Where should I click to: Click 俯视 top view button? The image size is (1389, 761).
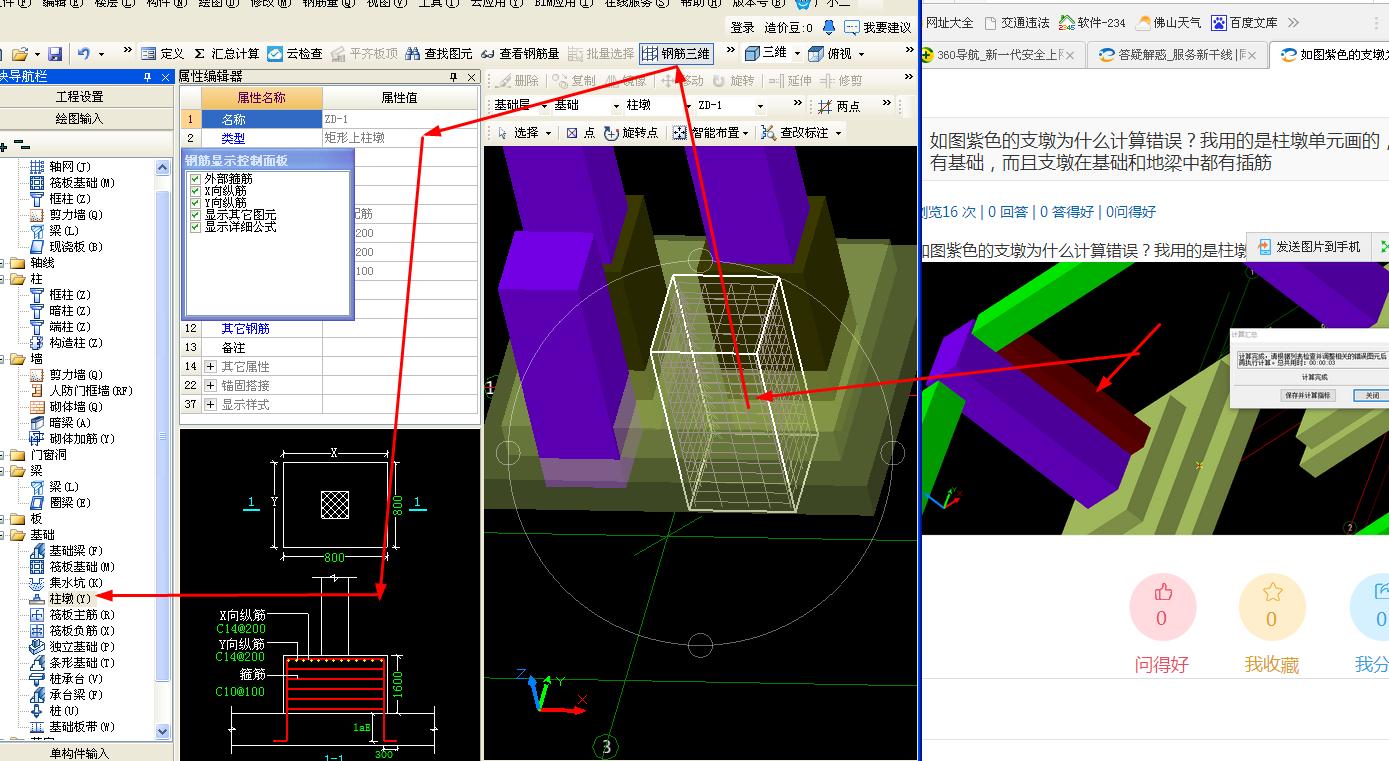click(x=830, y=54)
